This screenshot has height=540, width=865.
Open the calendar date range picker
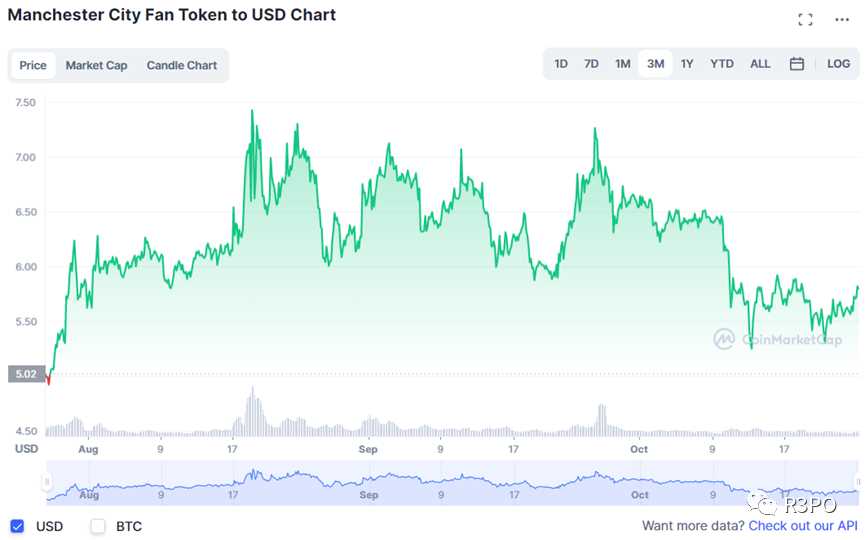point(797,64)
